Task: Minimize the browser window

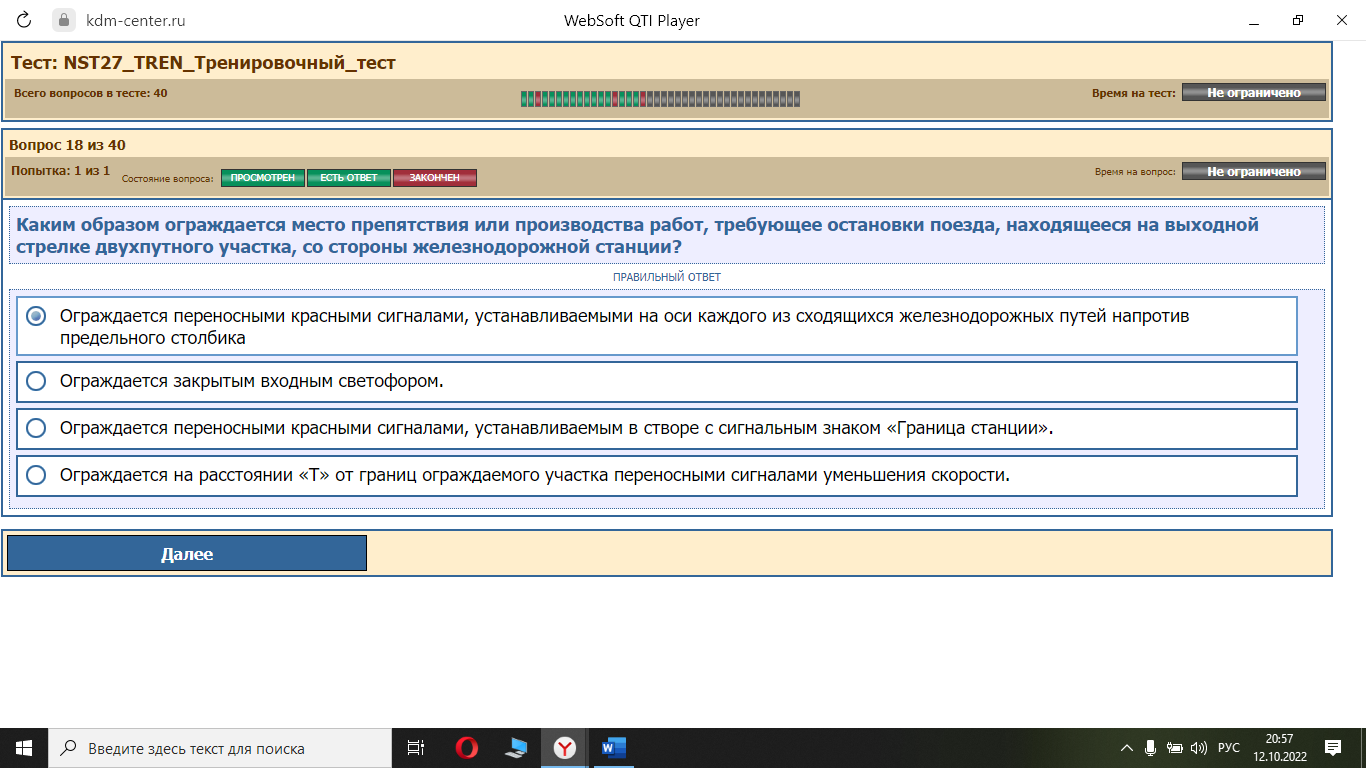Action: coord(1254,20)
